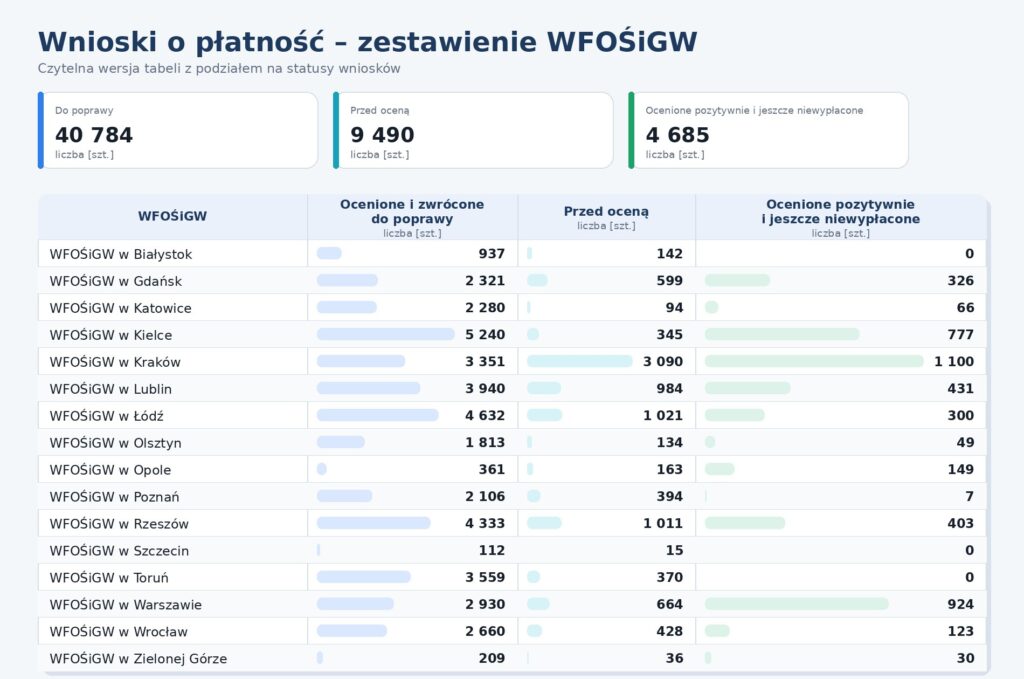Click value 984 in Lublin row
This screenshot has width=1024, height=679.
(669, 388)
